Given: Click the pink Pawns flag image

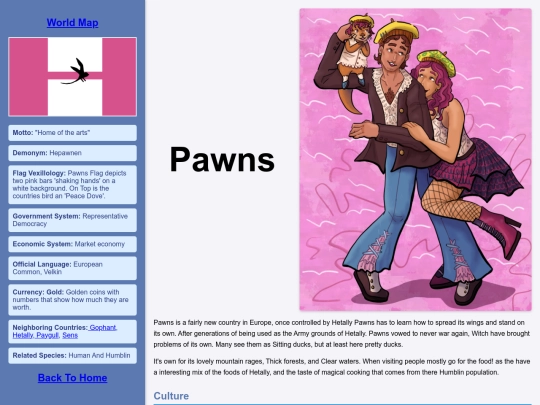Looking at the screenshot, I should pyautogui.click(x=72, y=76).
